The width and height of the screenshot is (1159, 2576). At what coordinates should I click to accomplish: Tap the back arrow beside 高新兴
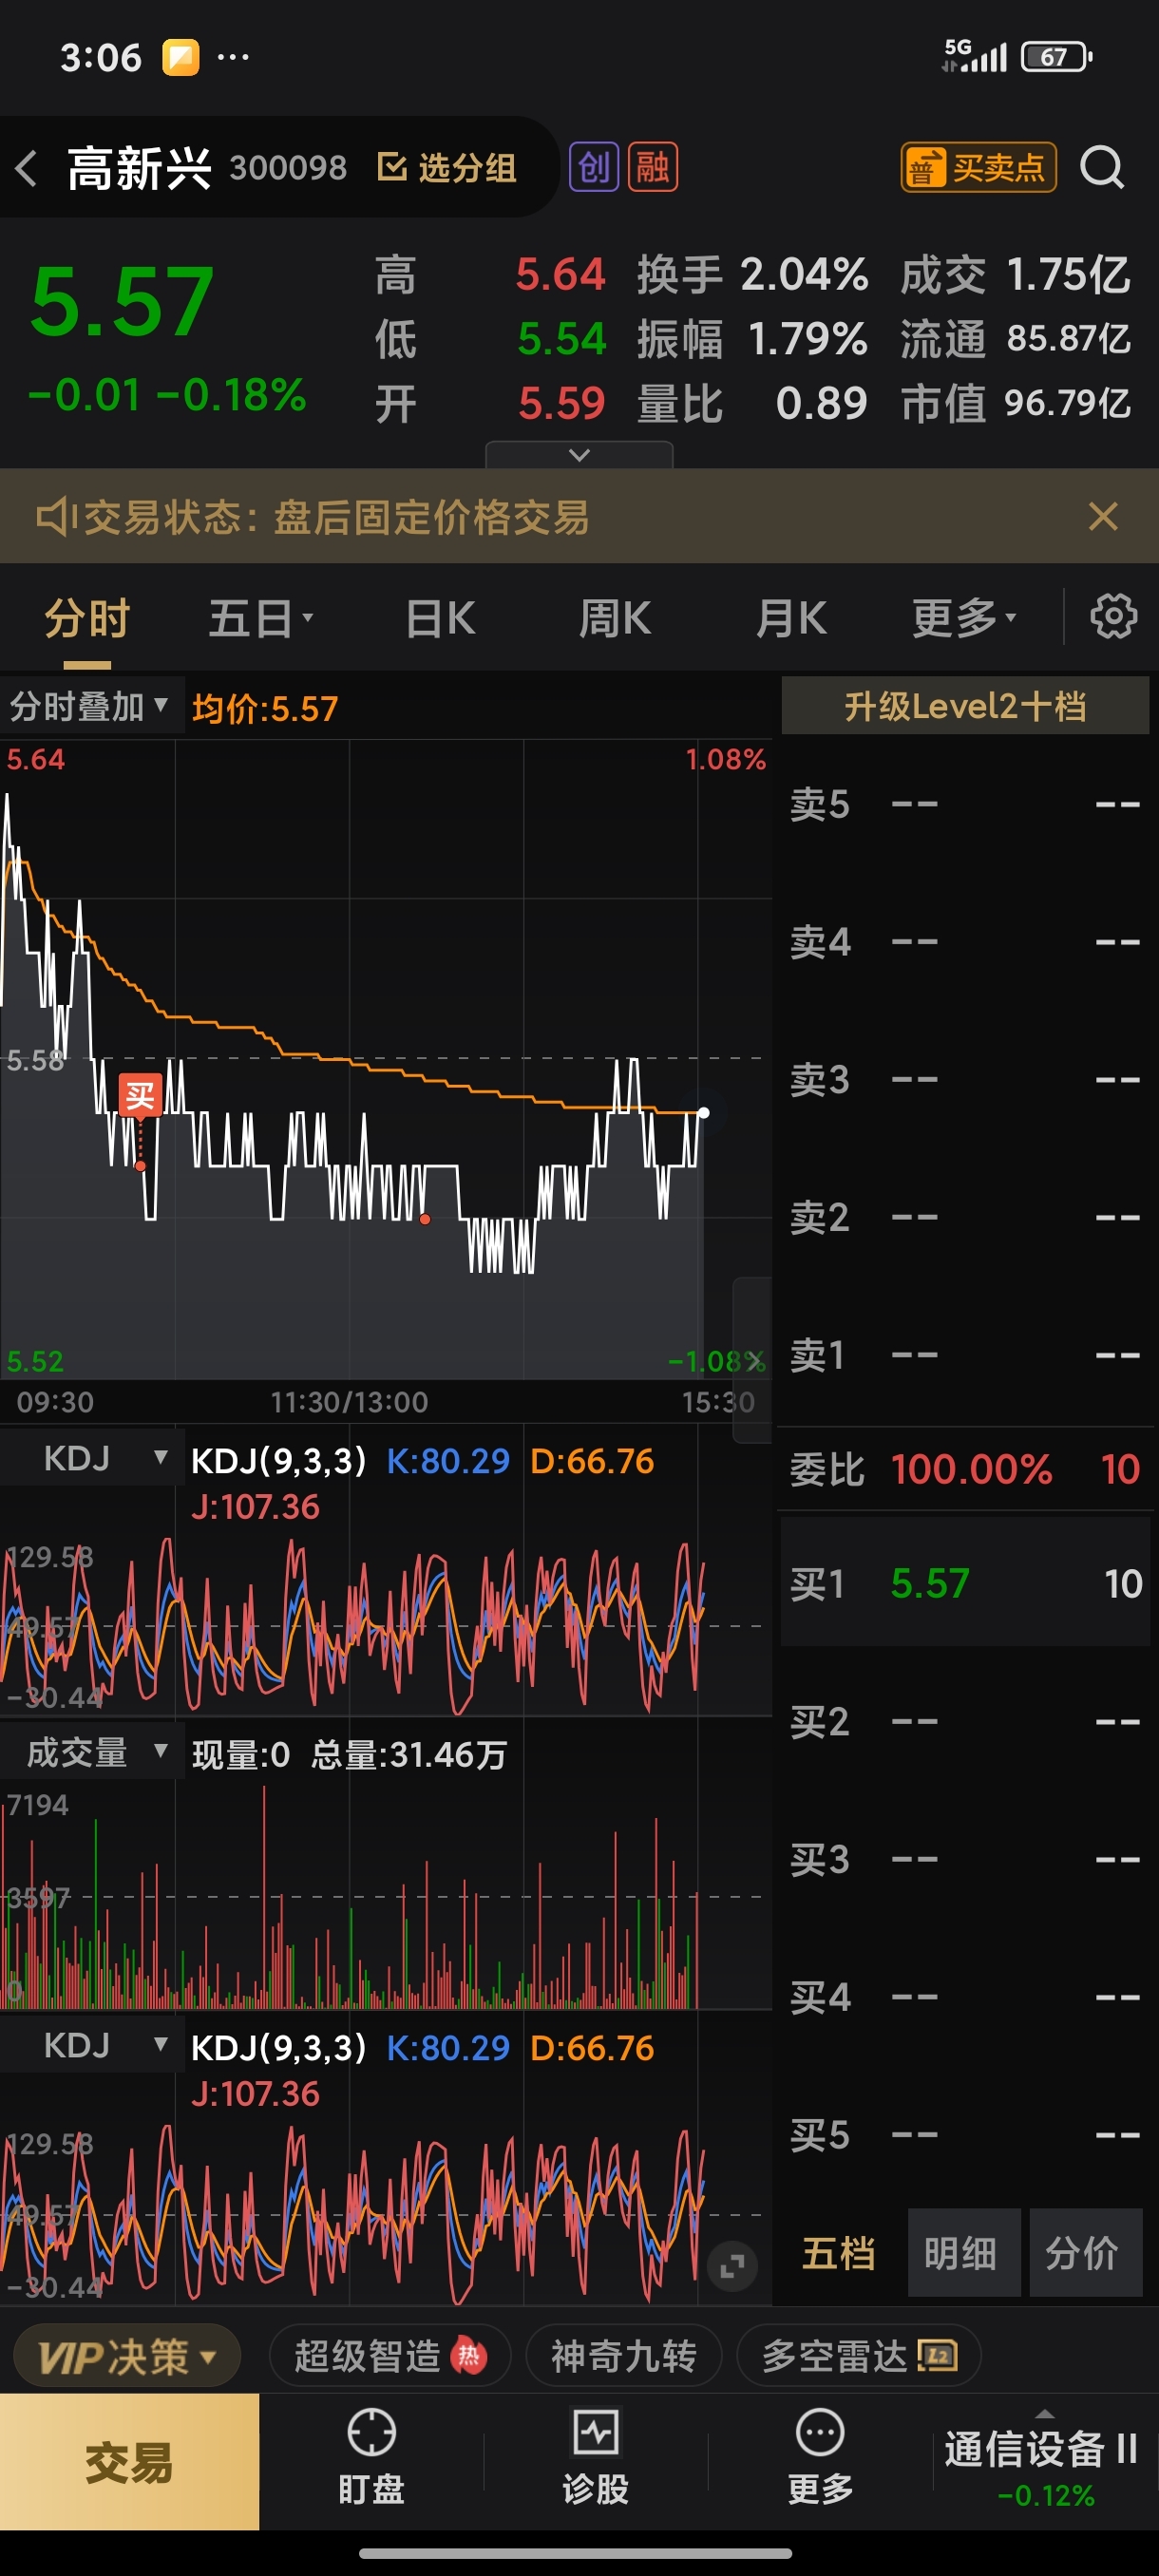(27, 168)
